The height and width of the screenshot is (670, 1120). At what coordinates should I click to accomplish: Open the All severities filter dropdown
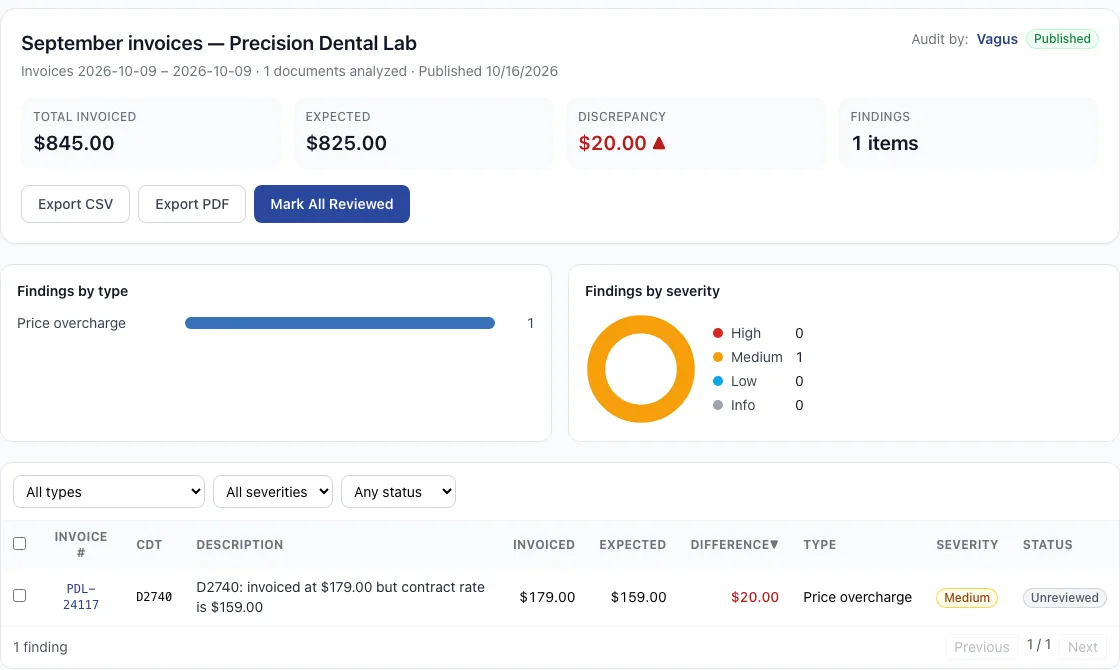(273, 491)
